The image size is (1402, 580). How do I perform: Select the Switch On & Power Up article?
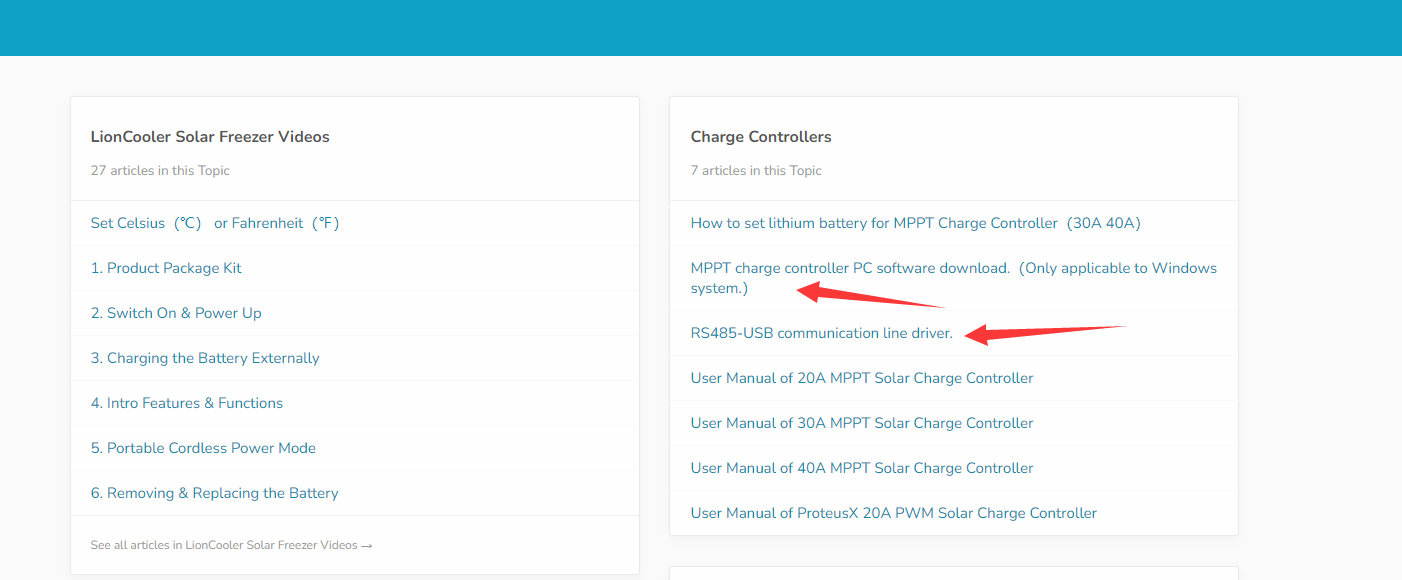(x=176, y=313)
